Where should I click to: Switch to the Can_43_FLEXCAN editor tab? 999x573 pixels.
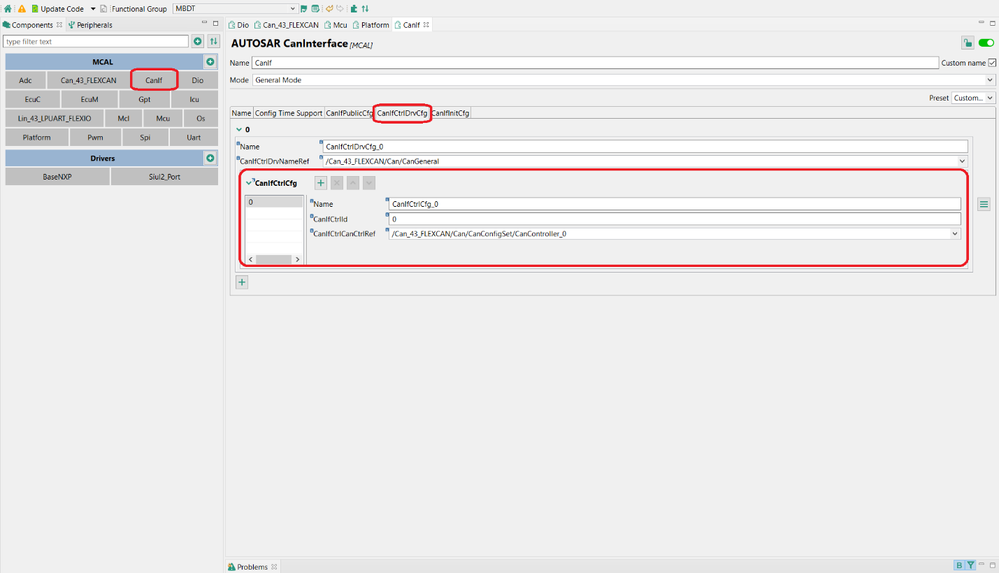point(287,25)
